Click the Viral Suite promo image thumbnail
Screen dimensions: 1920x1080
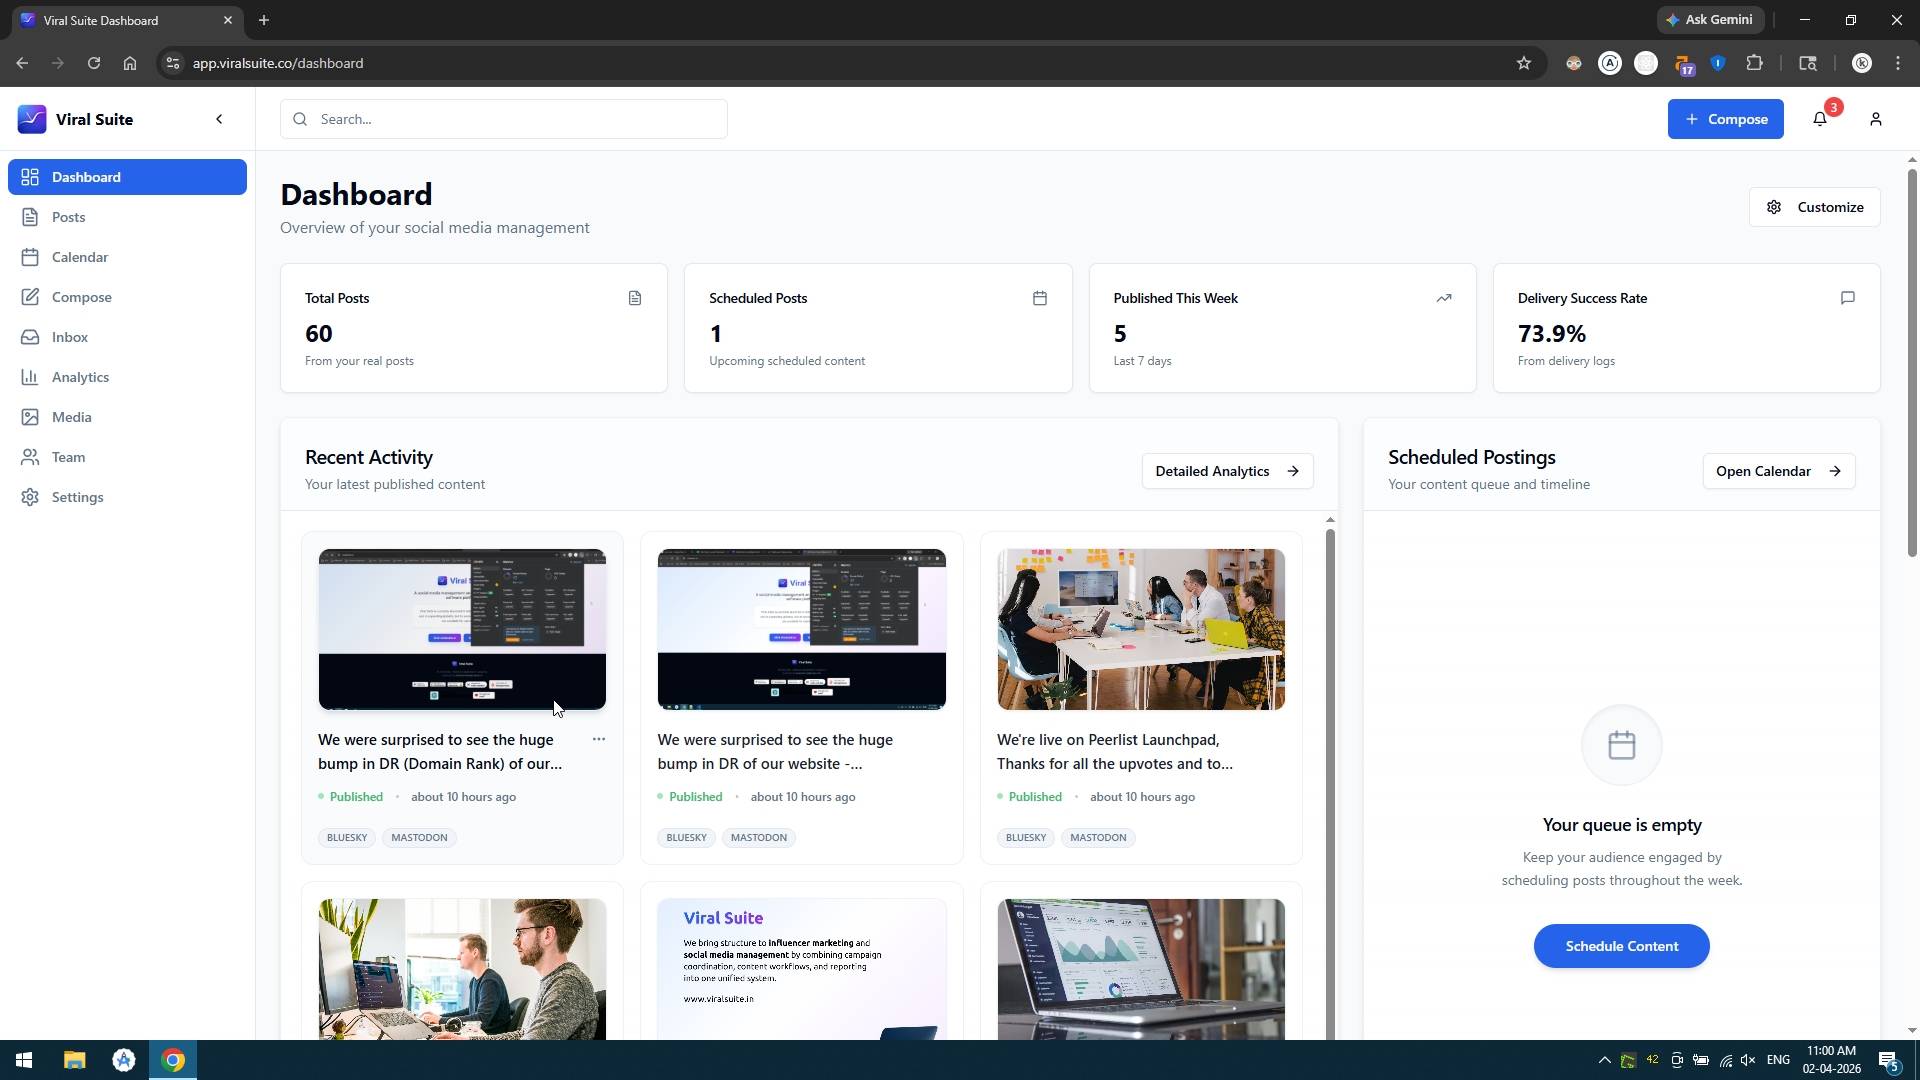click(x=802, y=969)
